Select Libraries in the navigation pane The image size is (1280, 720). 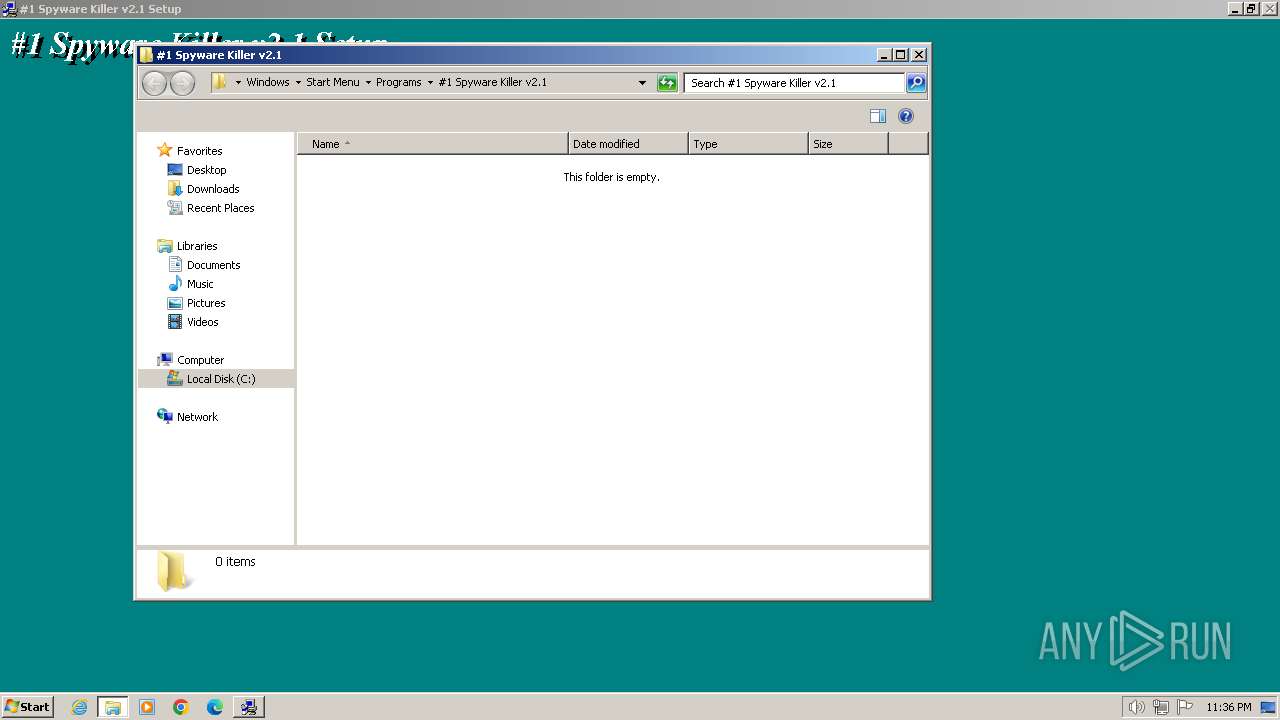coord(197,246)
